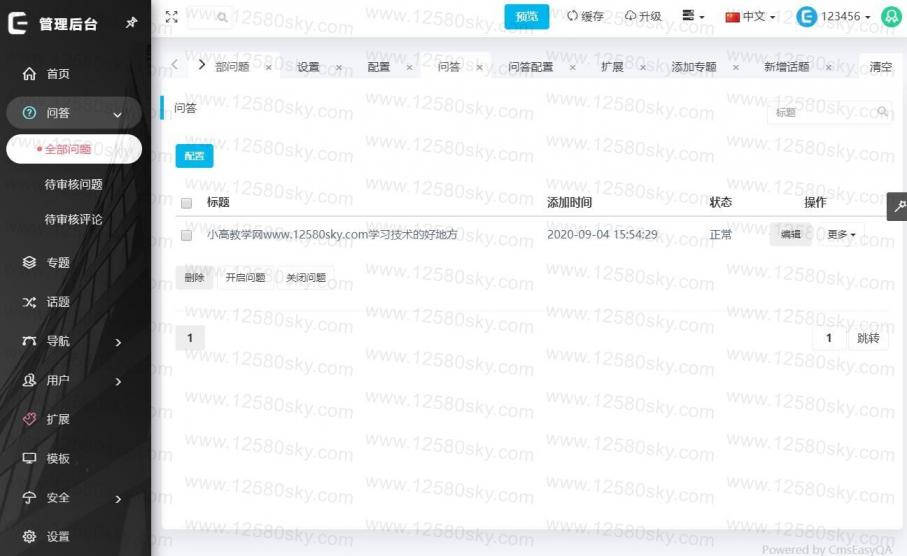The height and width of the screenshot is (556, 907).
Task: Click the 添加时间 column header
Action: (569, 202)
